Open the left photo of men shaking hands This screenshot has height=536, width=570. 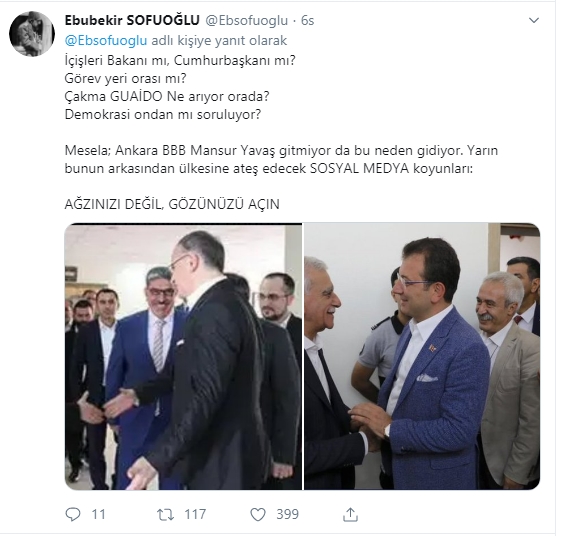click(183, 356)
